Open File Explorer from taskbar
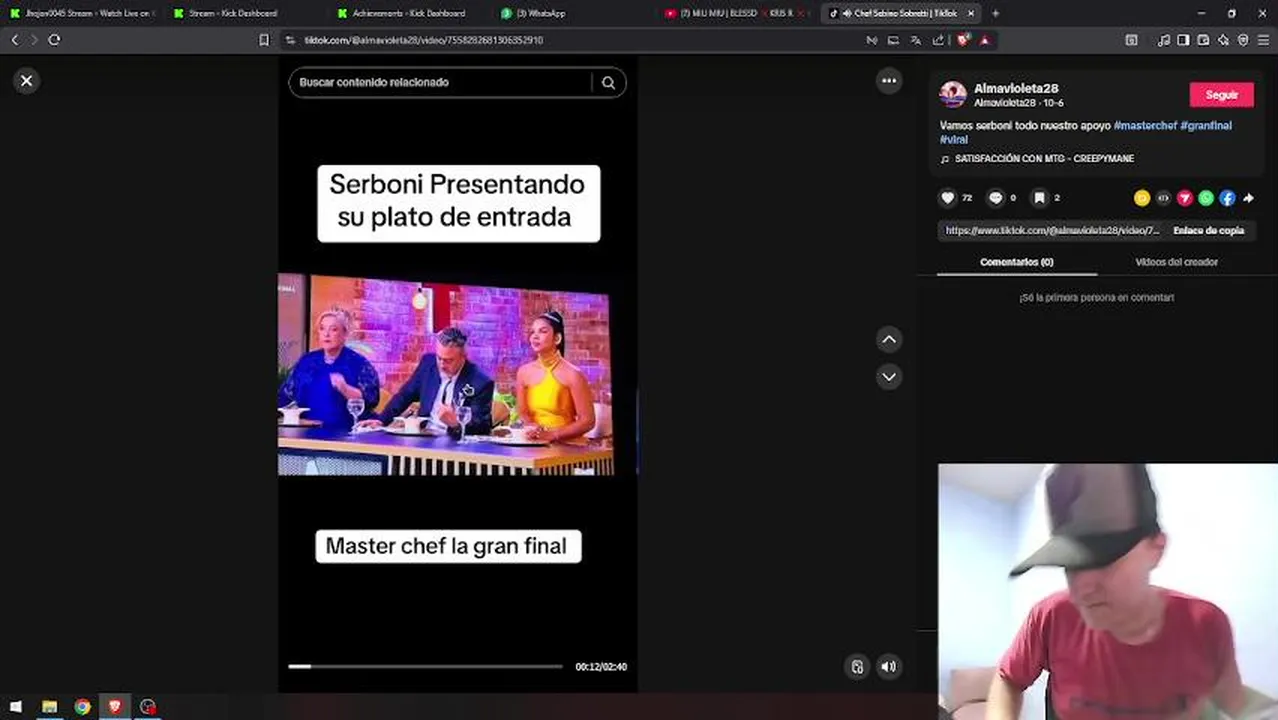This screenshot has width=1278, height=720. pos(49,707)
